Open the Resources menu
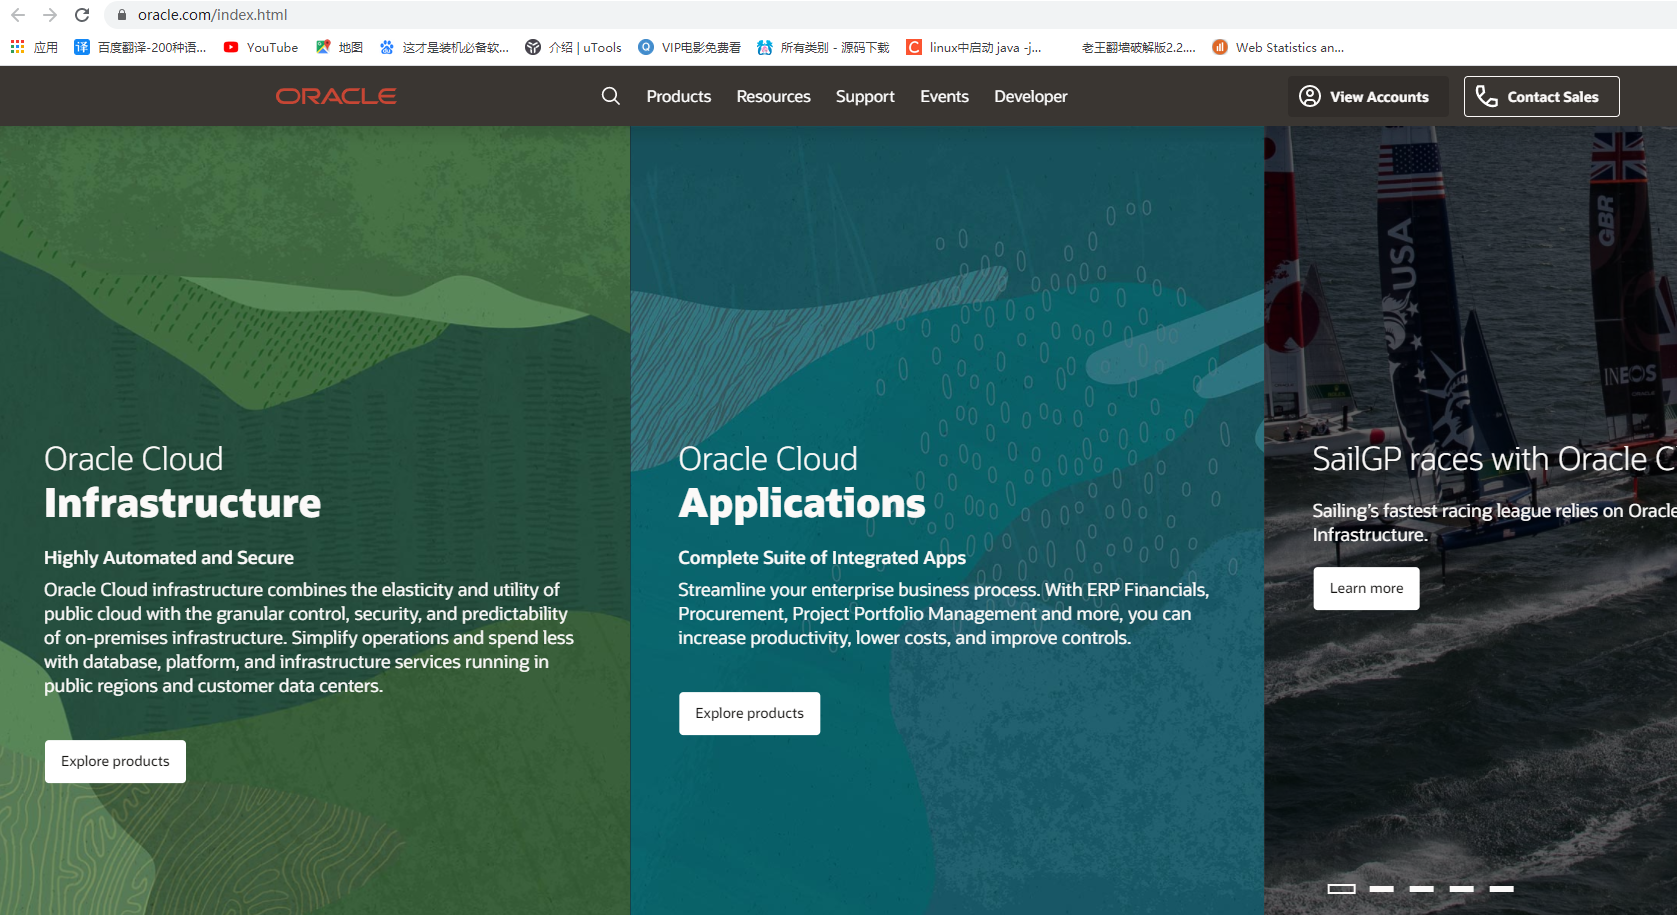 pos(774,96)
